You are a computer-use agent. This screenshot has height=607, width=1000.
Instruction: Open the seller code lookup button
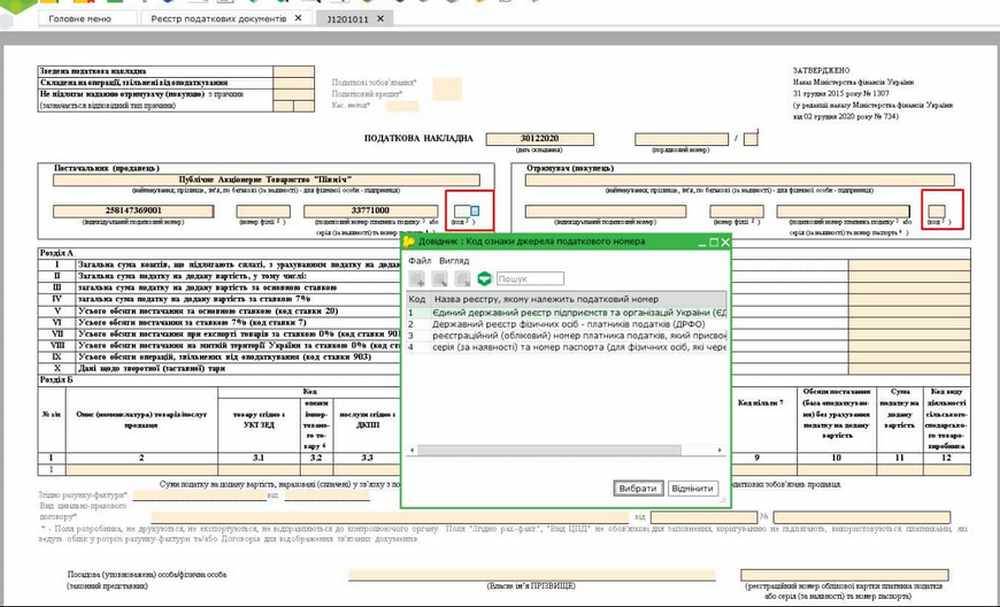475,211
